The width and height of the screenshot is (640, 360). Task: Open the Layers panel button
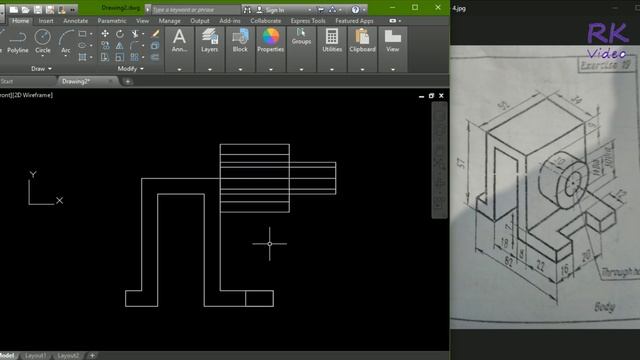coord(209,41)
